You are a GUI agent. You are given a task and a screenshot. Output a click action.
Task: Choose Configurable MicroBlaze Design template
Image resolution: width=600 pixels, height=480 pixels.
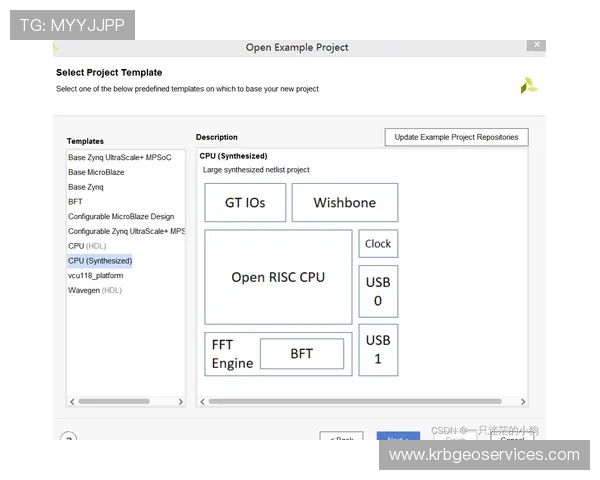120,216
